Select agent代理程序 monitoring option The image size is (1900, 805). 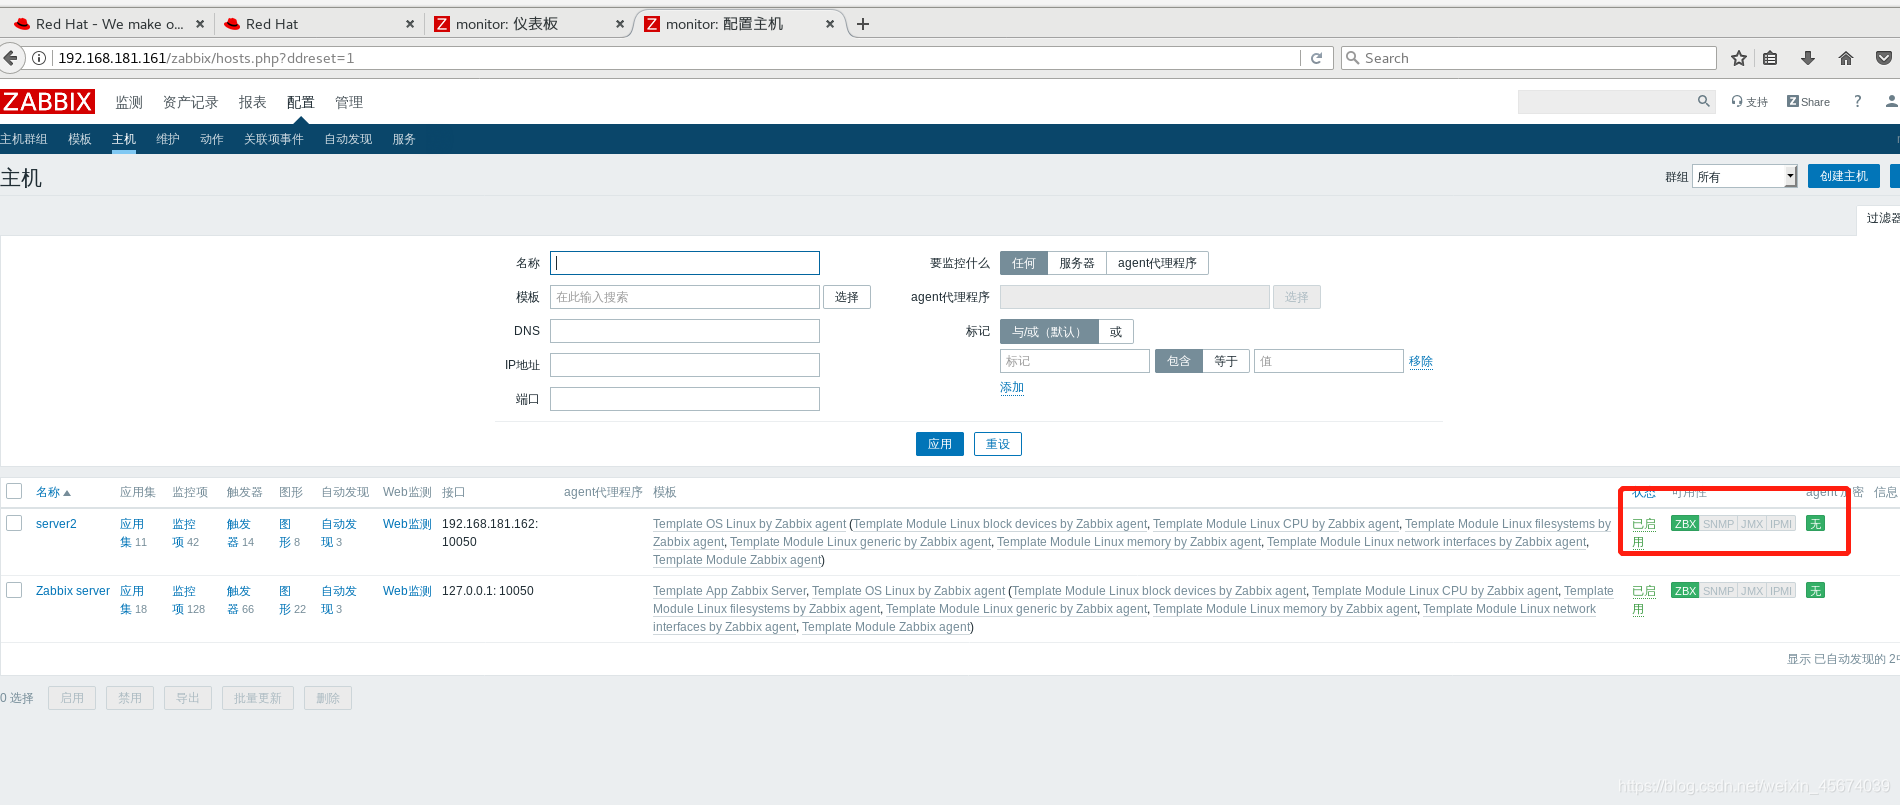click(1157, 263)
